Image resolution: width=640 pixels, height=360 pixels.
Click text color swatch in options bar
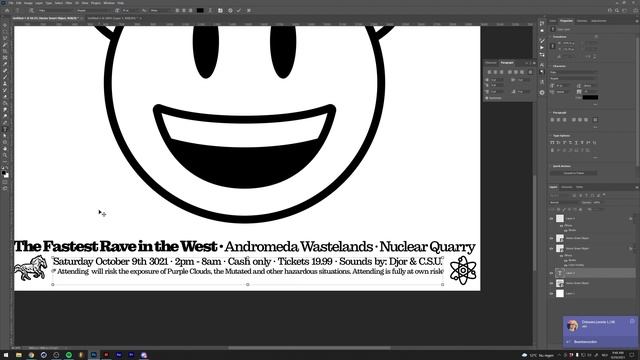200,10
